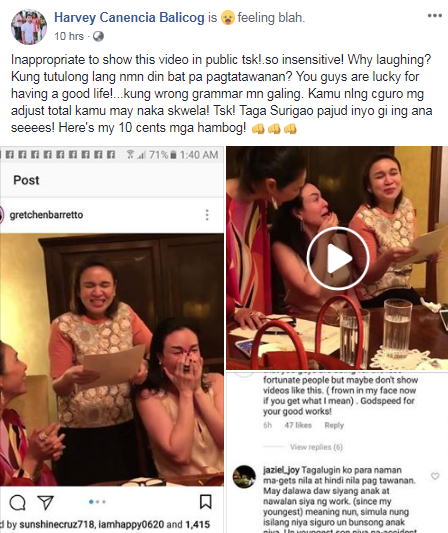Play the video with the play button
This screenshot has height=533, width=448.
pos(338,258)
